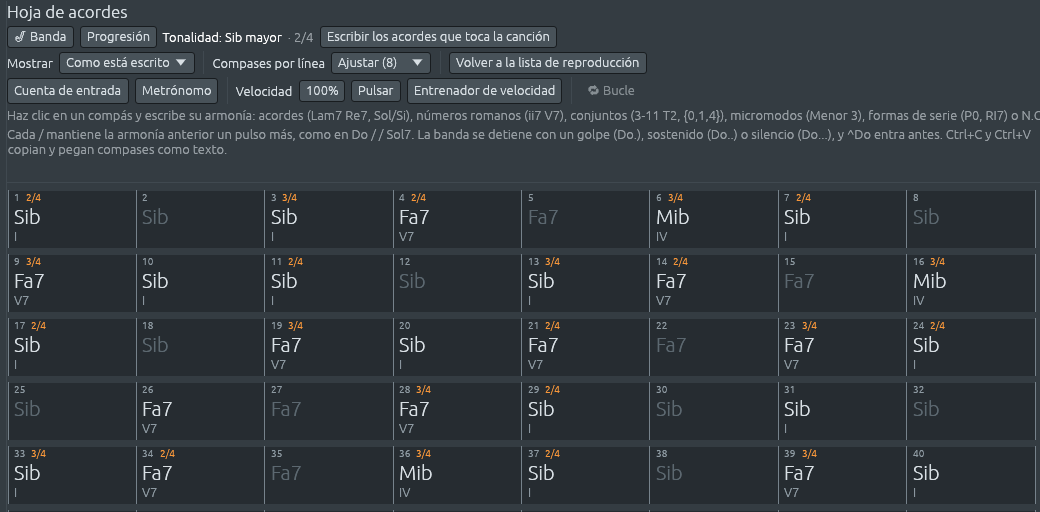Select measure 6 with Mib chord
This screenshot has width=1040, height=512.
pyautogui.click(x=714, y=219)
